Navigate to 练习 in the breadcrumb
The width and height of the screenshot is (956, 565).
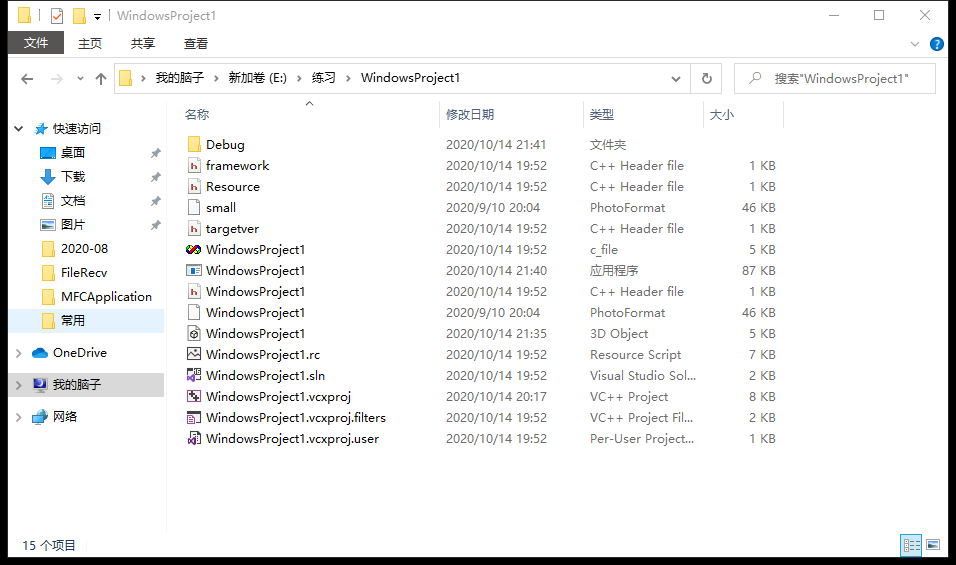[323, 78]
